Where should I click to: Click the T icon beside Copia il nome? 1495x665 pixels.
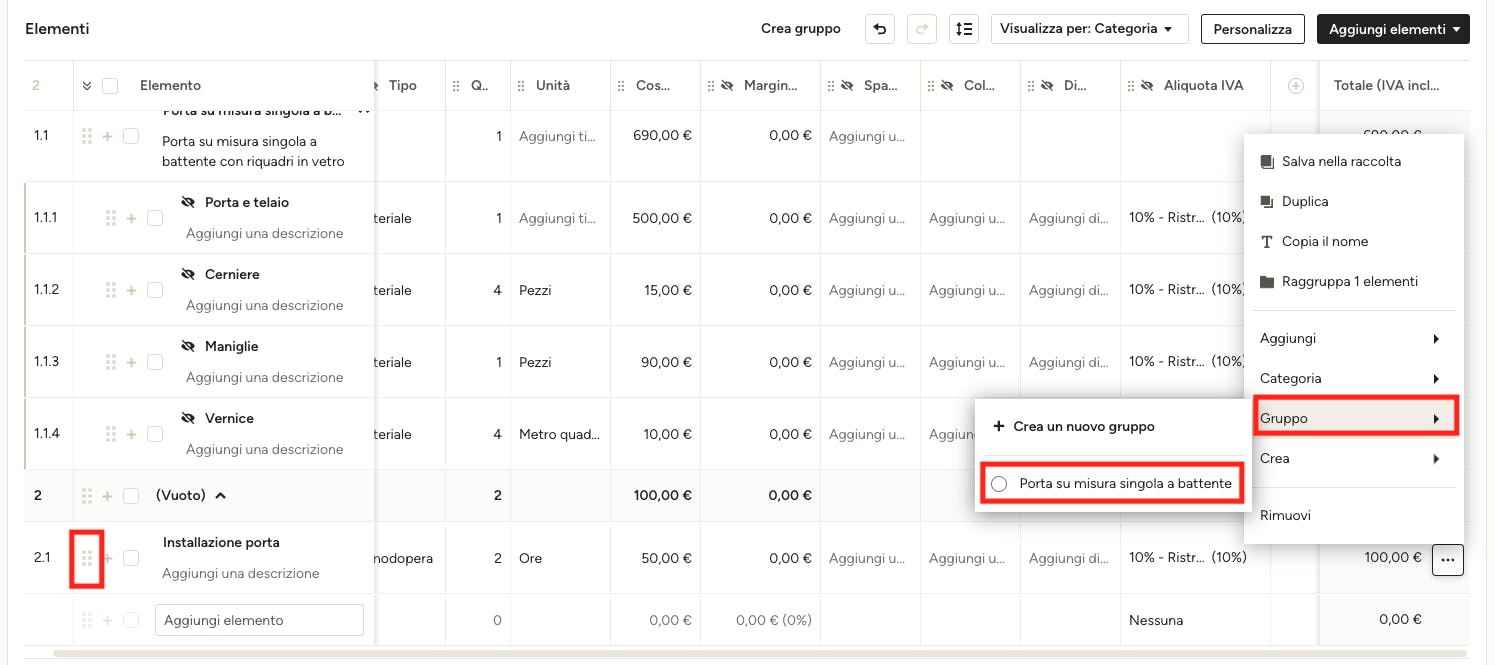tap(1267, 241)
